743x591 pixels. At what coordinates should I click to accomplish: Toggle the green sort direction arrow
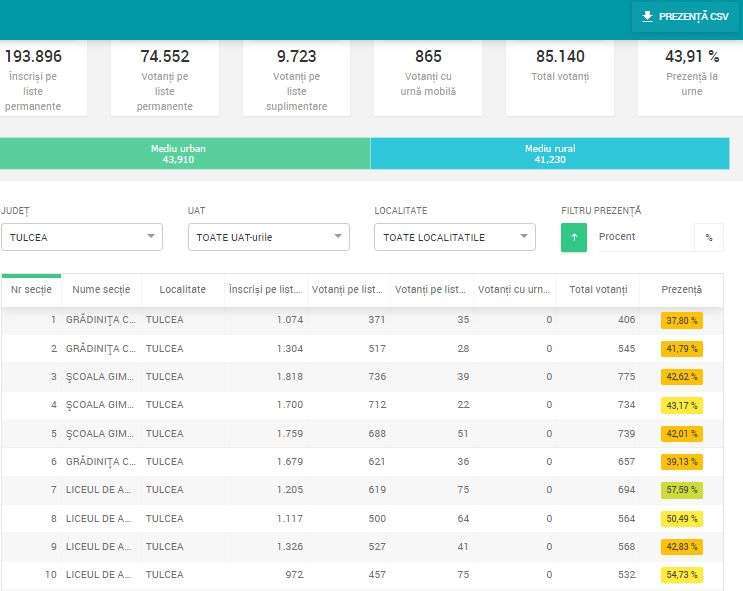[574, 237]
